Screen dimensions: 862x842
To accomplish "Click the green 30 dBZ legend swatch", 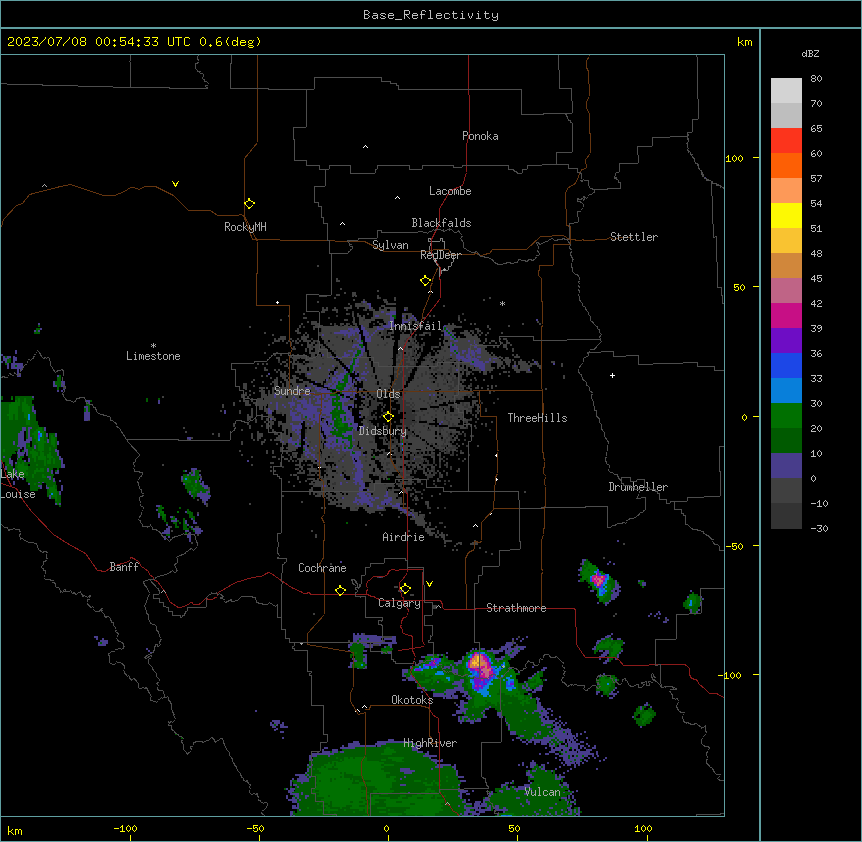I will 786,416.
